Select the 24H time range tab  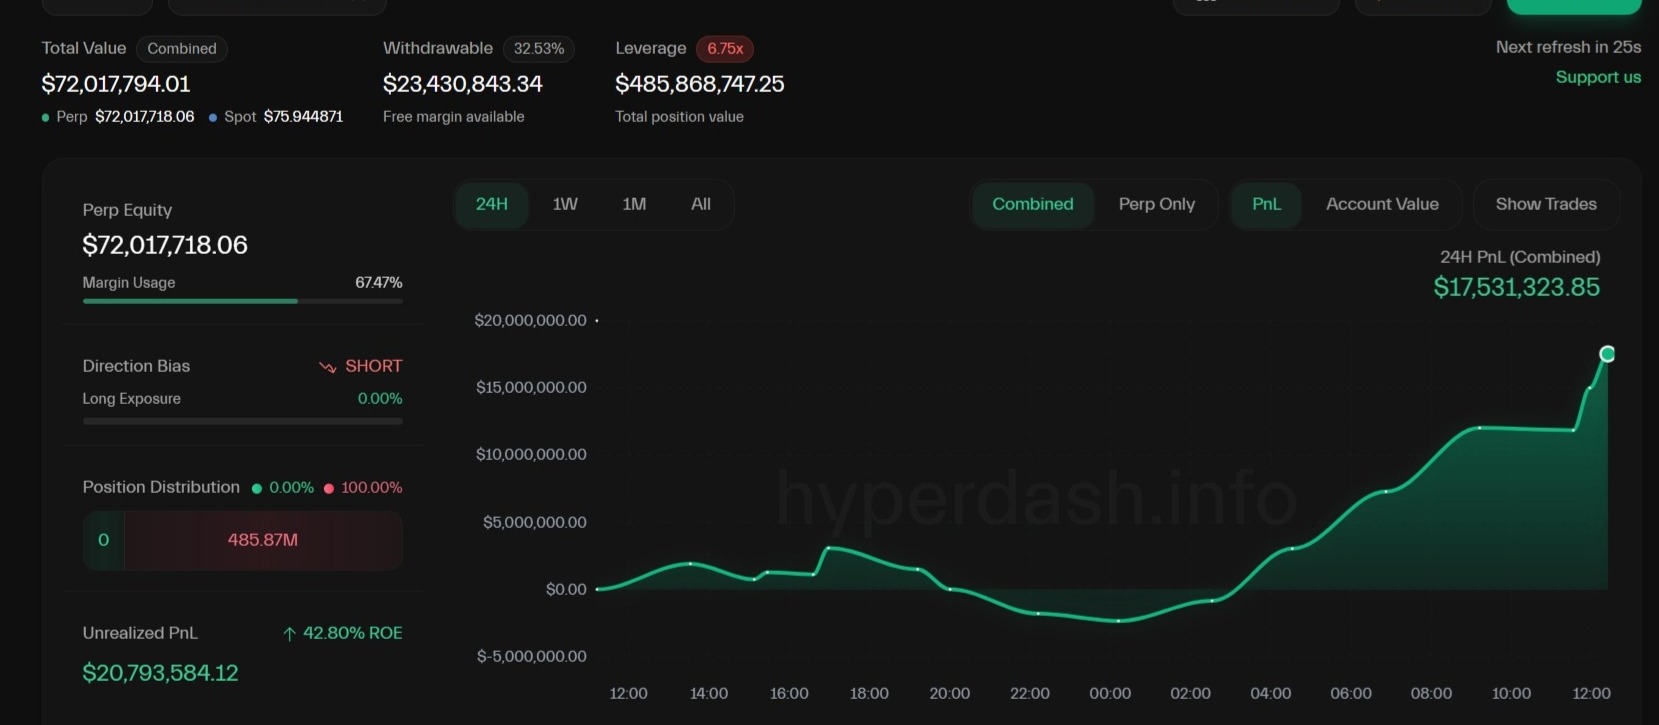coord(491,204)
